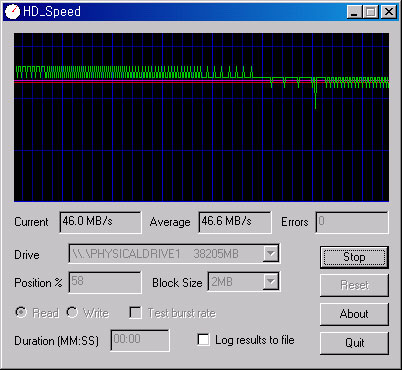
Task: Click the PHYSICALDRIVE1 drive combo box
Action: 174,254
